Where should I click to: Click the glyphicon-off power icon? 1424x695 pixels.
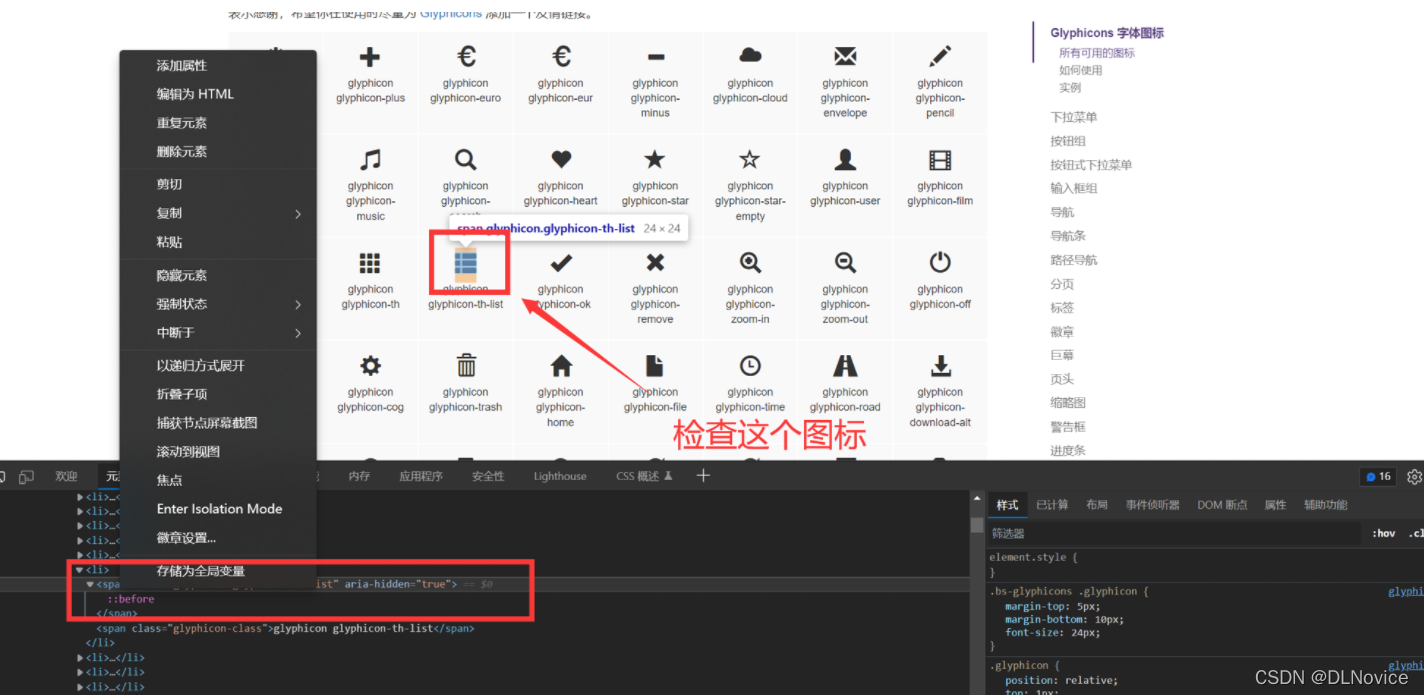pos(940,262)
